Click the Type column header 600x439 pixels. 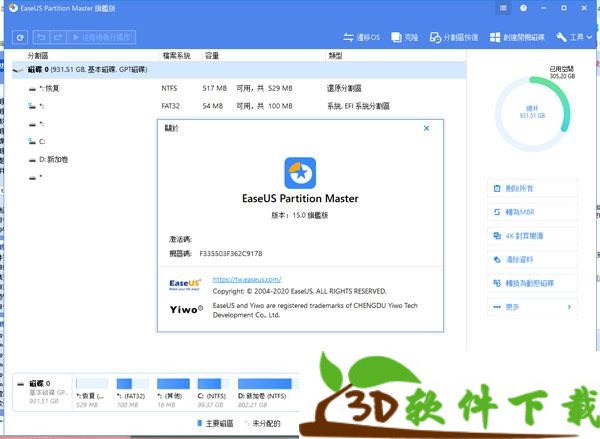pyautogui.click(x=335, y=55)
